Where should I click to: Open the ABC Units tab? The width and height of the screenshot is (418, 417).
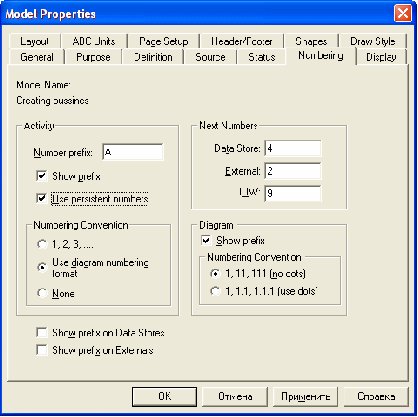(94, 41)
